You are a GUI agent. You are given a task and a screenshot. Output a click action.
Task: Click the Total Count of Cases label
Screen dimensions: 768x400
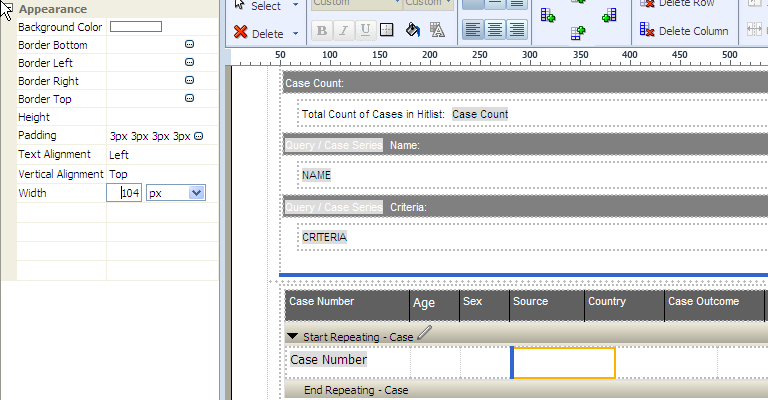pyautogui.click(x=373, y=114)
